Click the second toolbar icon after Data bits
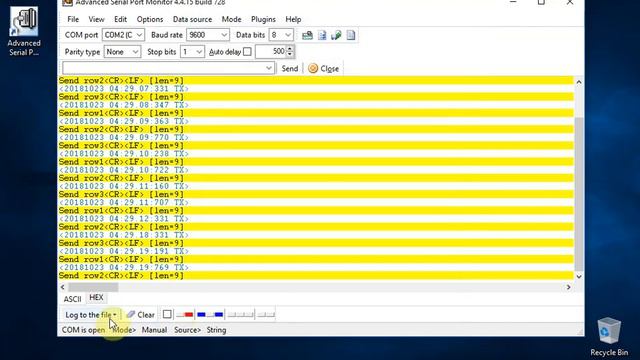The height and width of the screenshot is (360, 640). pos(322,35)
